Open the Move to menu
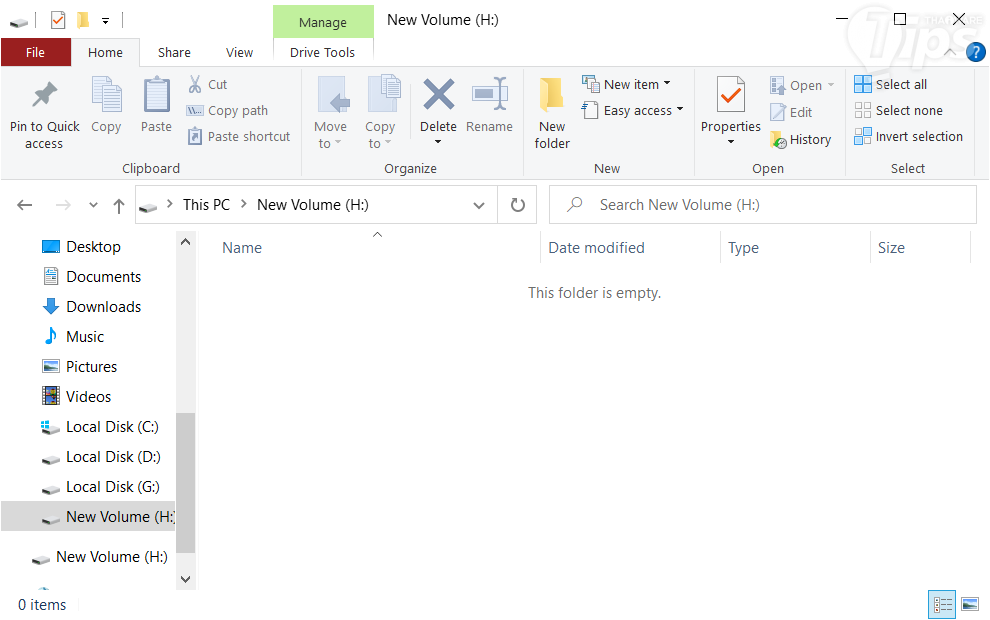 [x=330, y=112]
